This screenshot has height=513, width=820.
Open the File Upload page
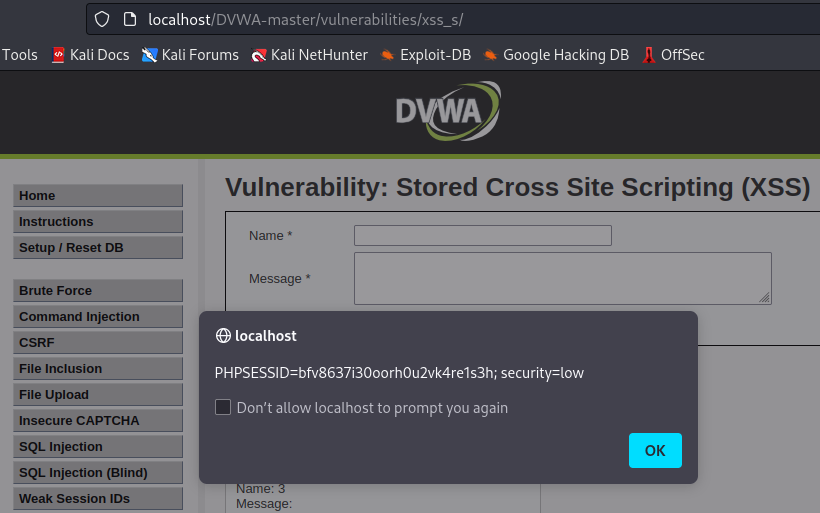point(98,395)
